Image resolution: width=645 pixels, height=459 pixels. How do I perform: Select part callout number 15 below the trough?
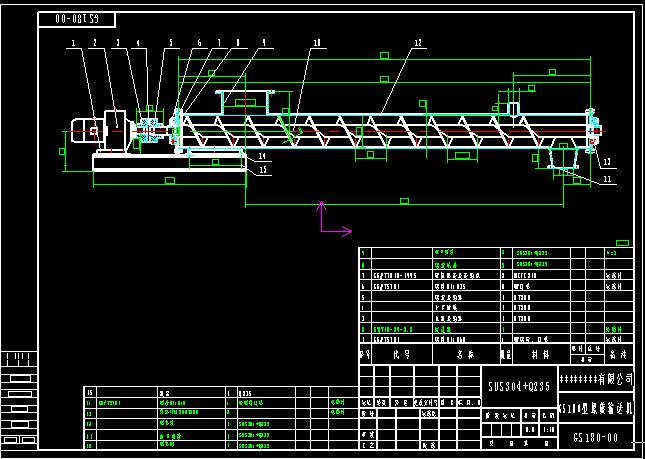point(262,170)
